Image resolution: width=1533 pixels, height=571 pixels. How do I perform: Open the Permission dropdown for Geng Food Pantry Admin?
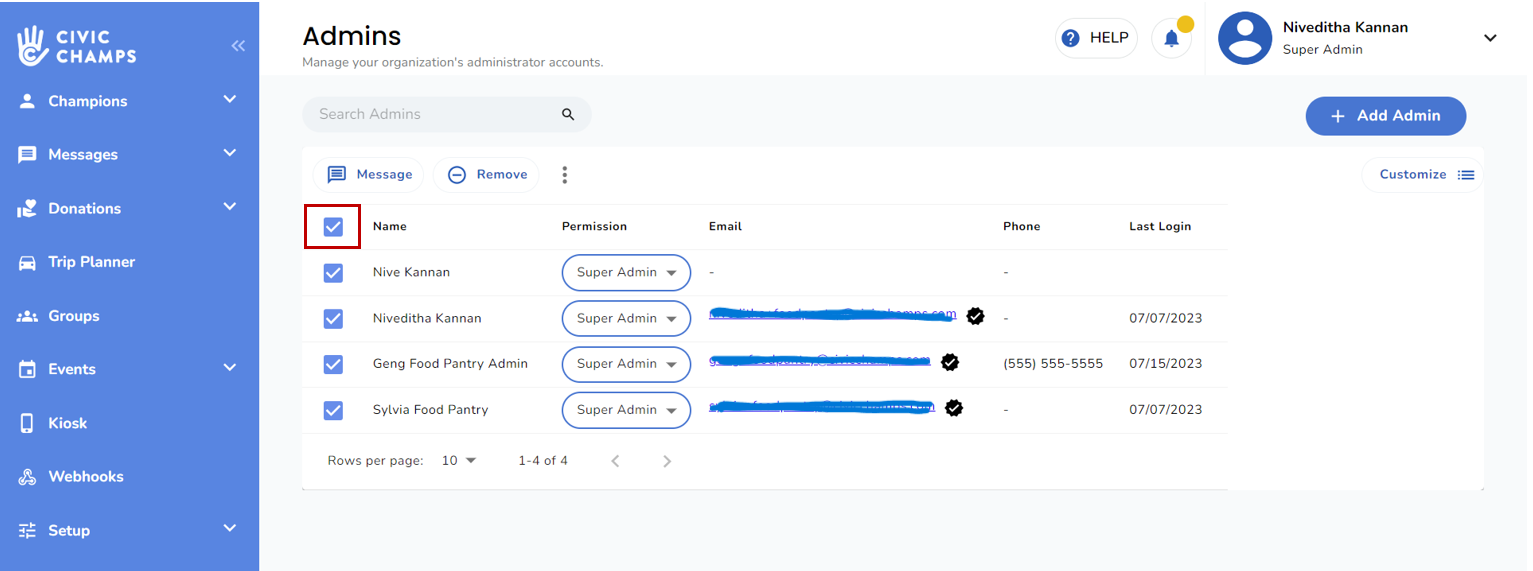pyautogui.click(x=626, y=364)
